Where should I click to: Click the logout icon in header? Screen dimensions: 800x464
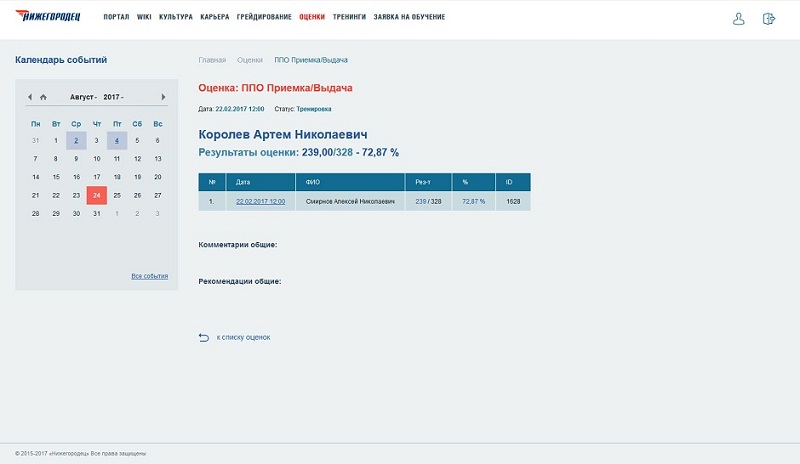click(768, 18)
